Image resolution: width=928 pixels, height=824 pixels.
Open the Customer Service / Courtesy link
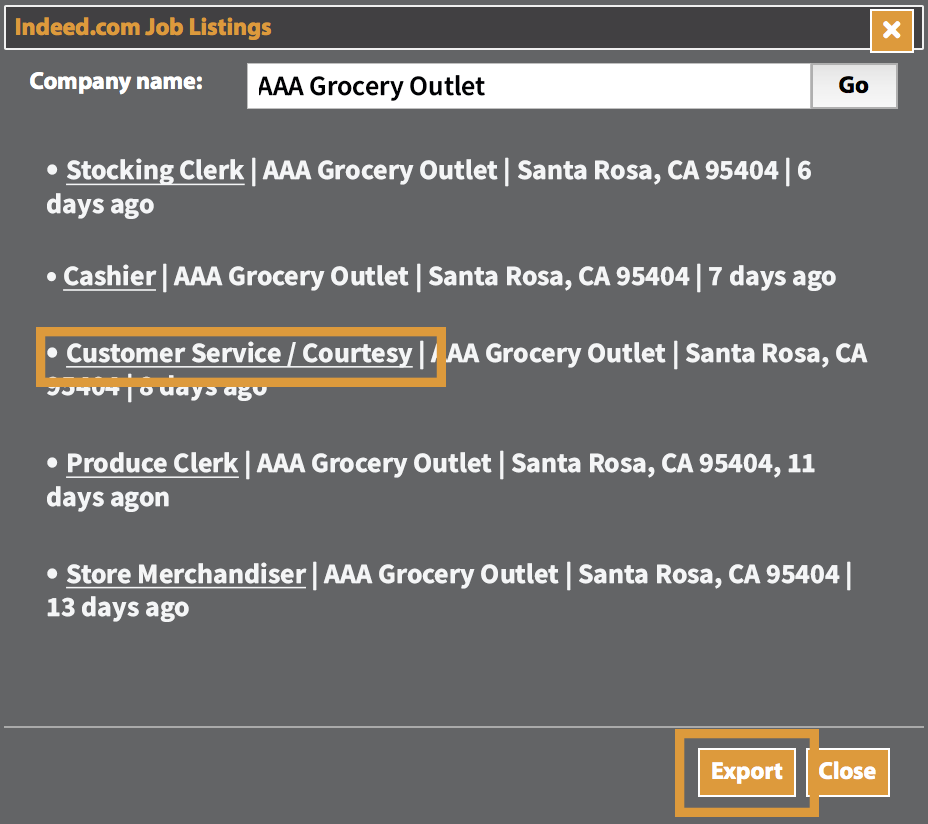tap(239, 353)
